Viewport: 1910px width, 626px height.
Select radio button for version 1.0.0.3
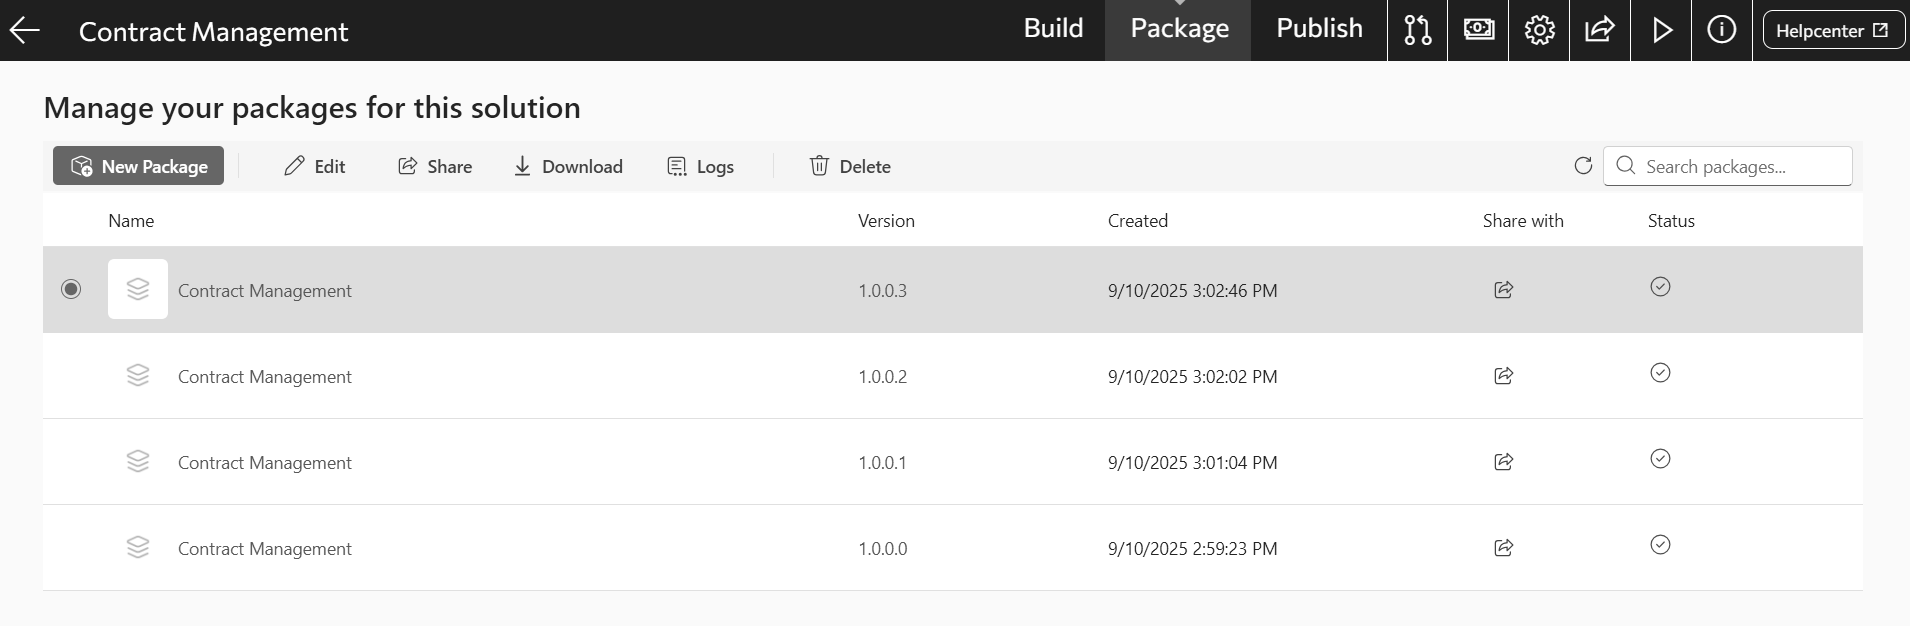coord(71,289)
